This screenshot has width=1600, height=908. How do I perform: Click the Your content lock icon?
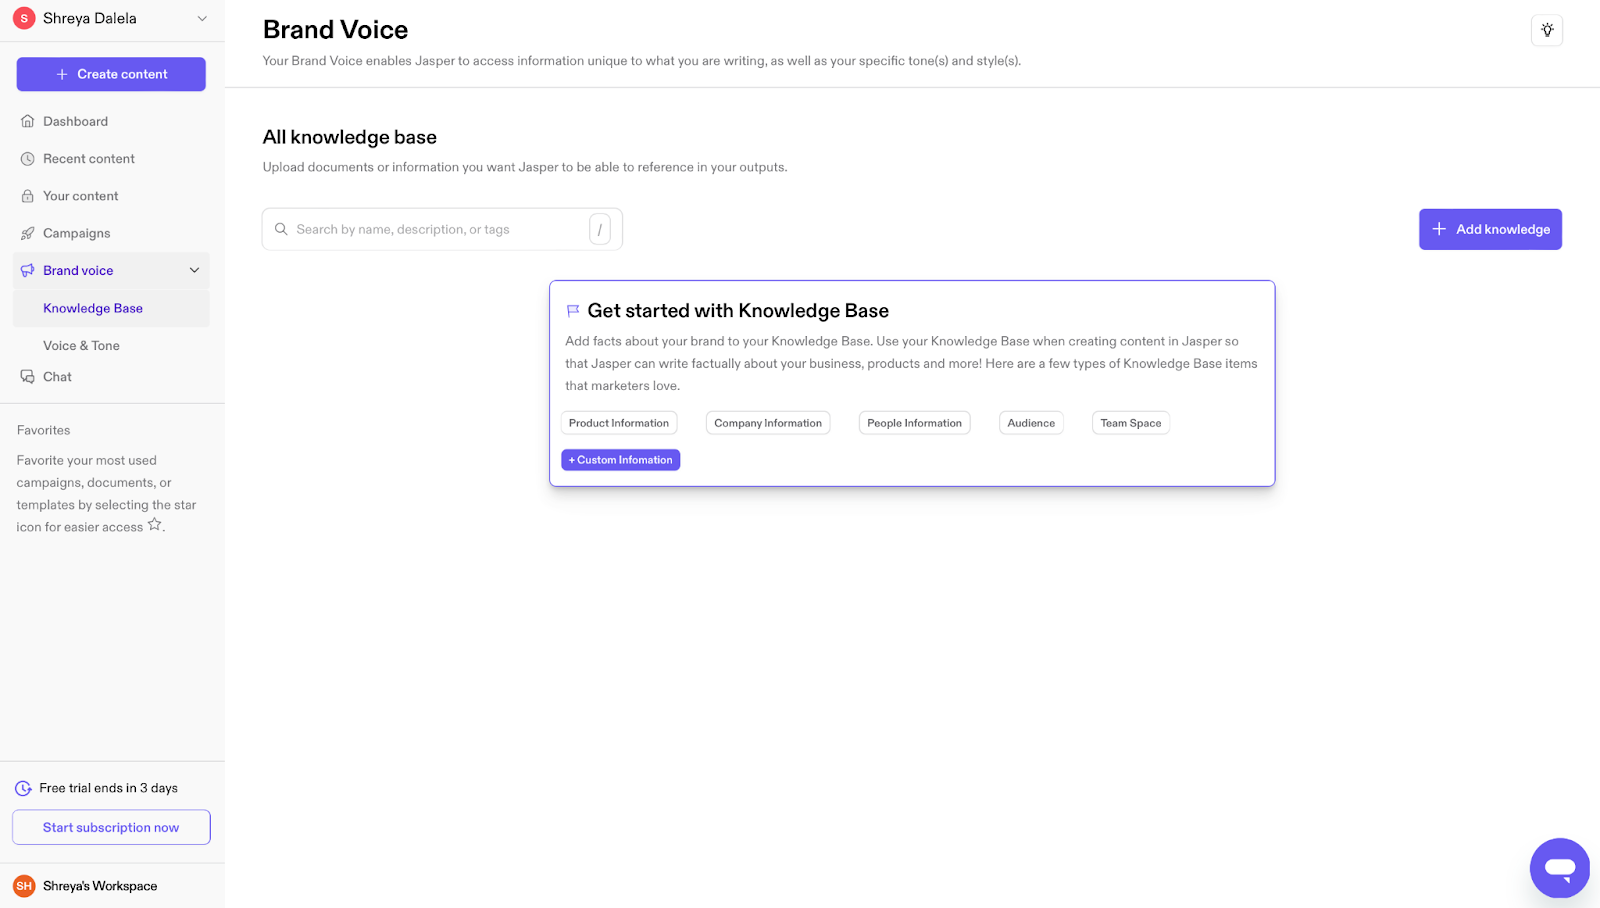[28, 196]
